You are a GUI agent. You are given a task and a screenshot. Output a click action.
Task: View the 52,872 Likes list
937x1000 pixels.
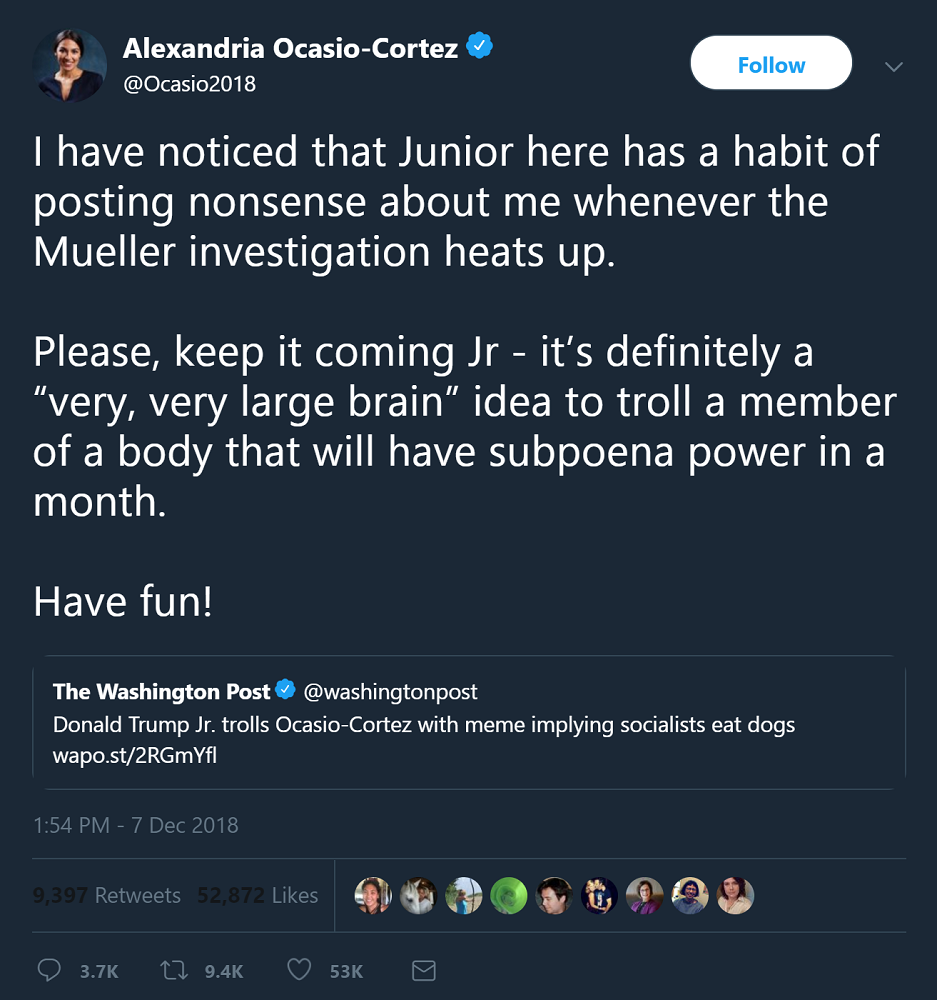pyautogui.click(x=258, y=896)
